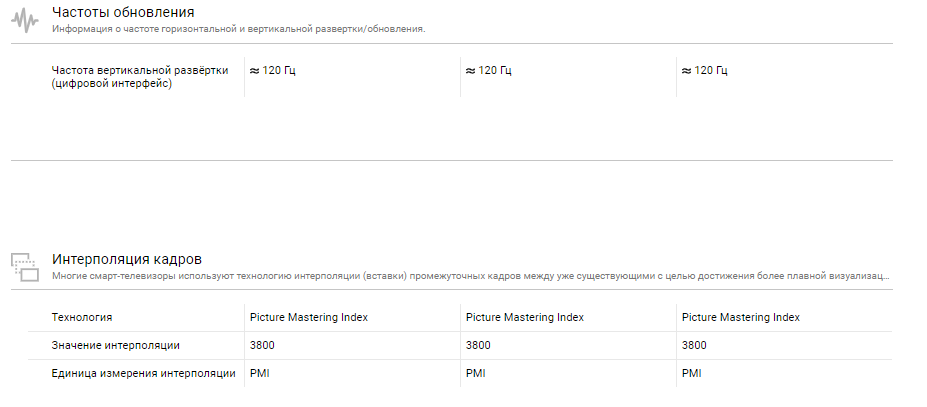Select the last column's "≈ 120 Гц" value

coord(704,70)
